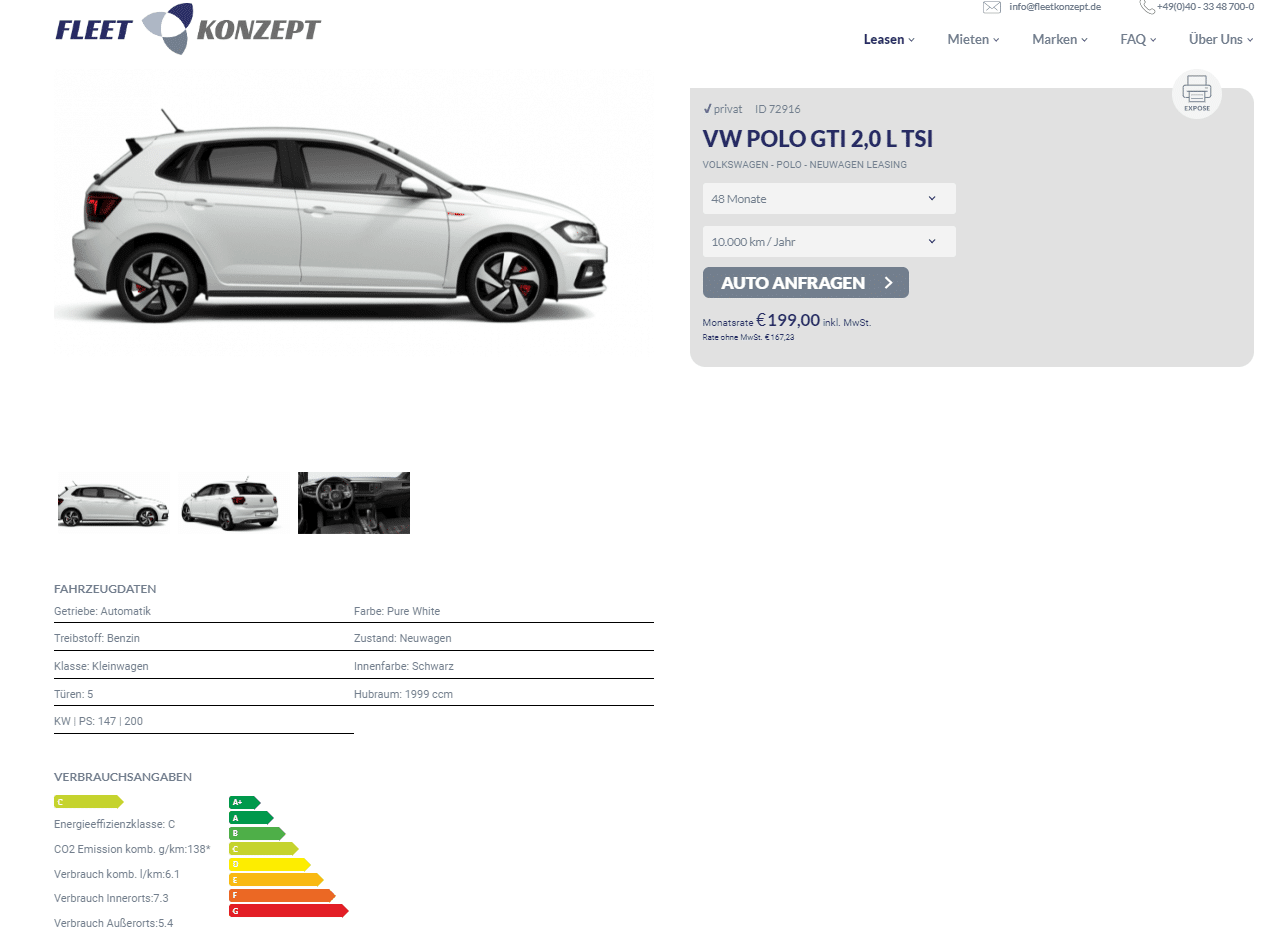Click 'Verbrauch komb. l/km:6.1' text
This screenshot has height=935, width=1276.
pos(117,874)
